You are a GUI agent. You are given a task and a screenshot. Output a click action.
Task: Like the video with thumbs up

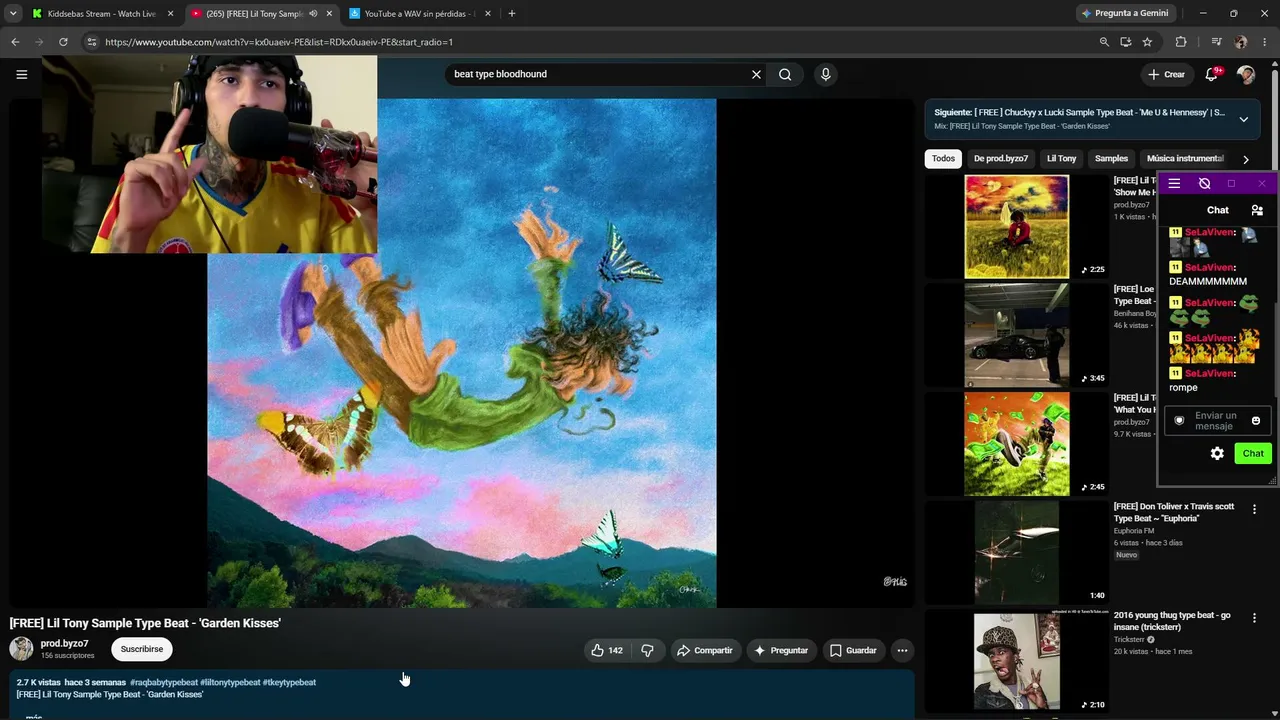coord(607,650)
